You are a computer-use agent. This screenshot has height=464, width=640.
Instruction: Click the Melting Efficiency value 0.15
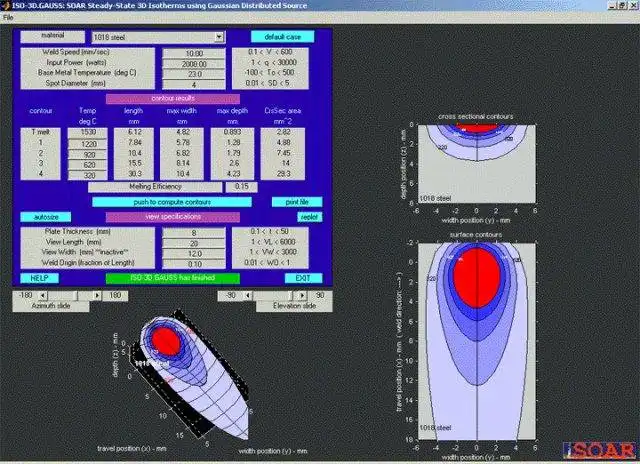pyautogui.click(x=242, y=186)
